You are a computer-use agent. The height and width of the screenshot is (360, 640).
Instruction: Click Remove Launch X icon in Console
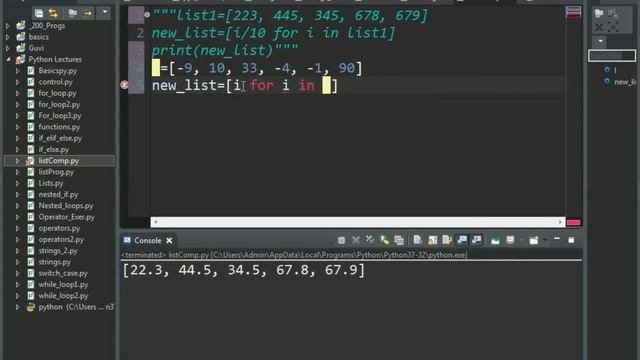pos(356,240)
